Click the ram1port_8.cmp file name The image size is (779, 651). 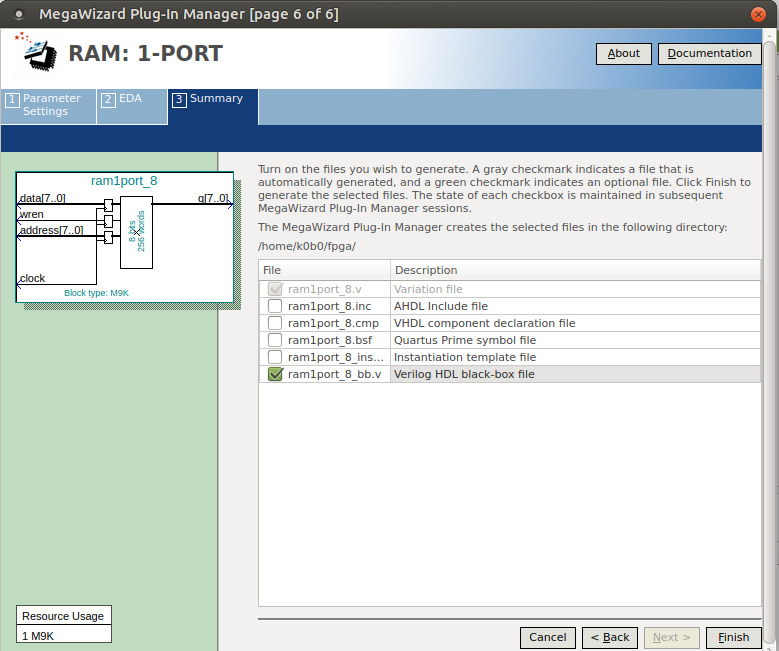point(333,323)
